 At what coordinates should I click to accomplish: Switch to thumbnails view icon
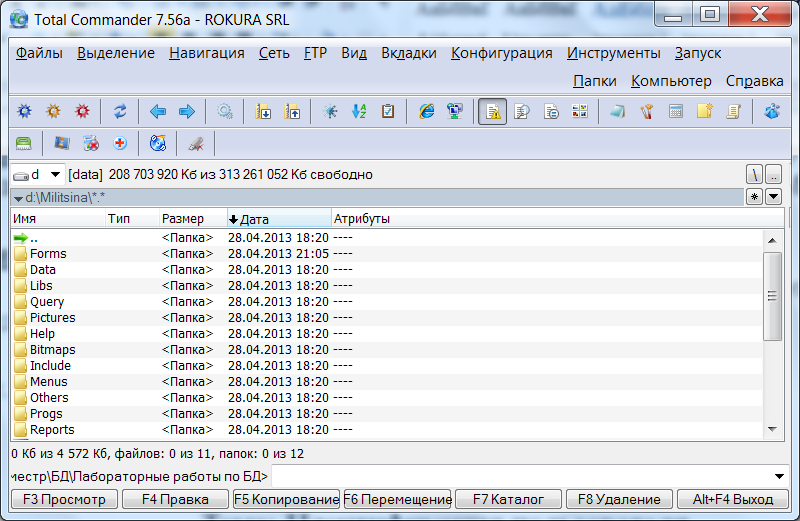click(580, 111)
